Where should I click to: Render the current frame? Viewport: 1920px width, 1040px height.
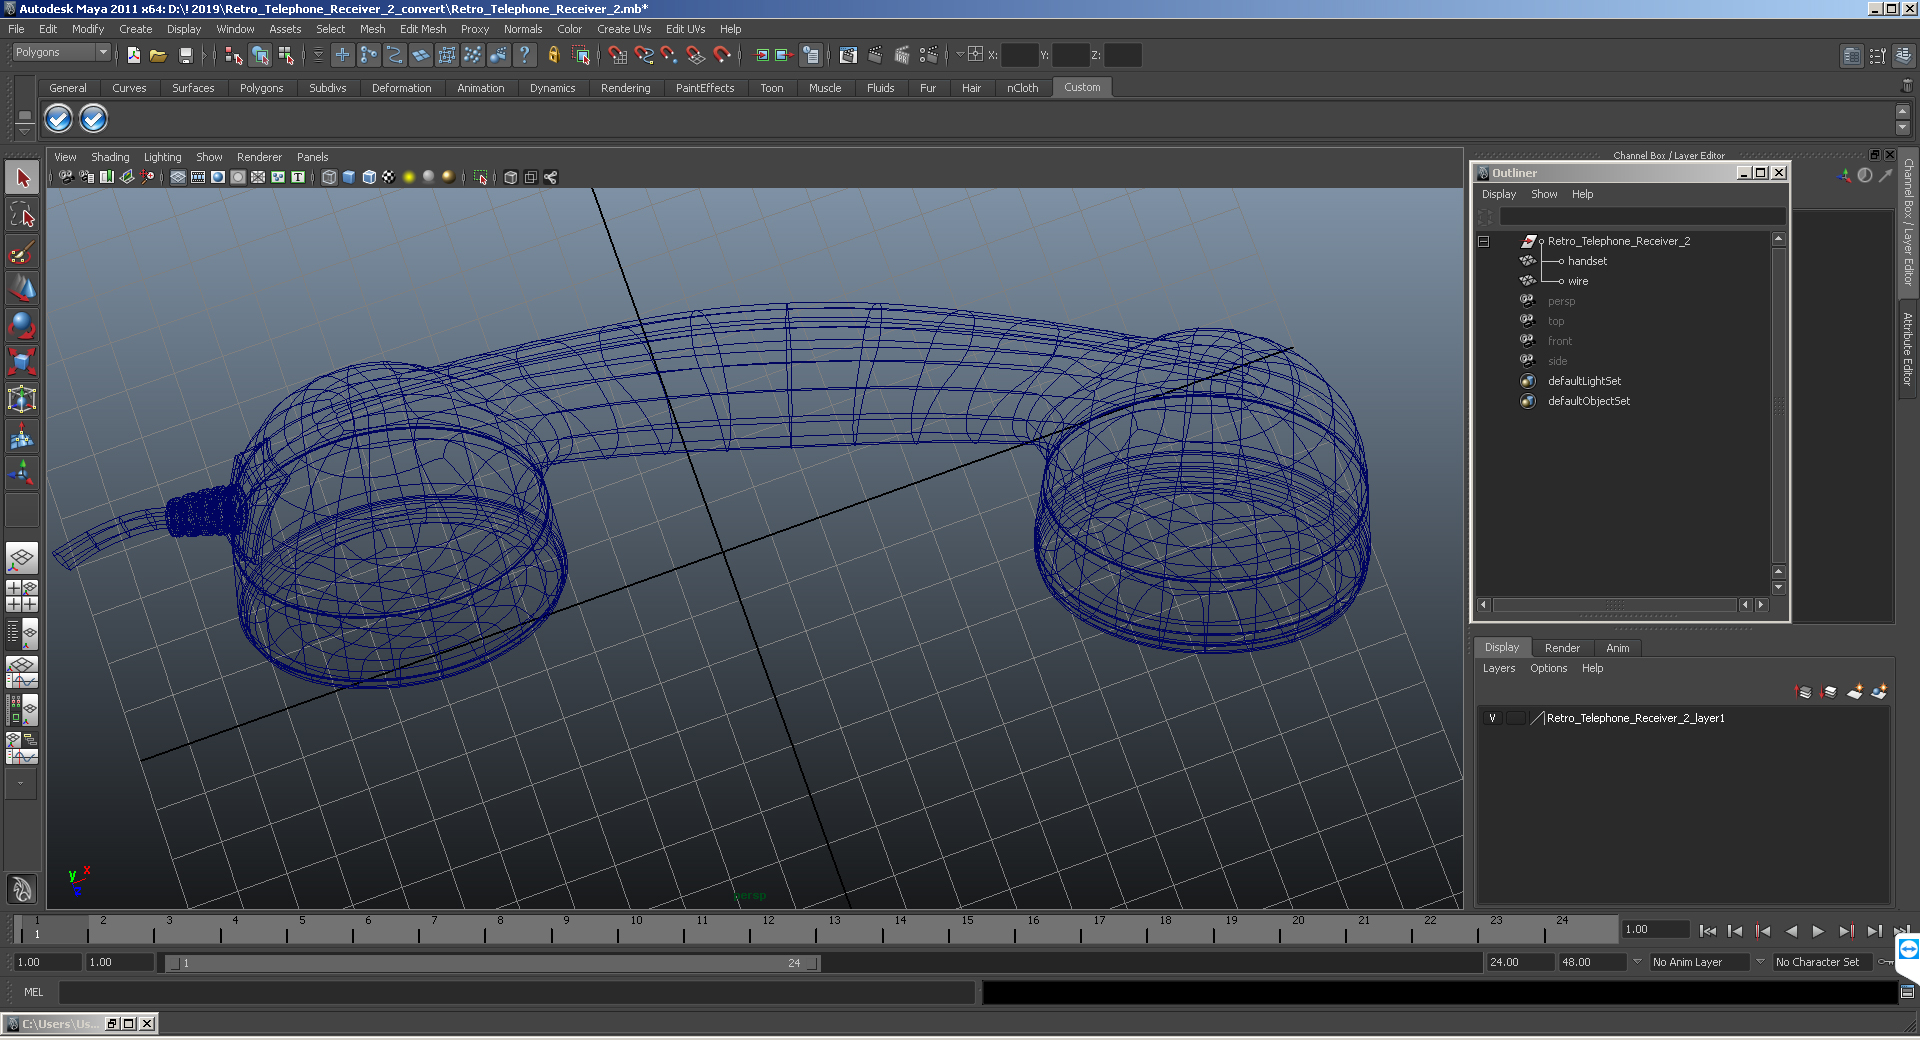875,55
